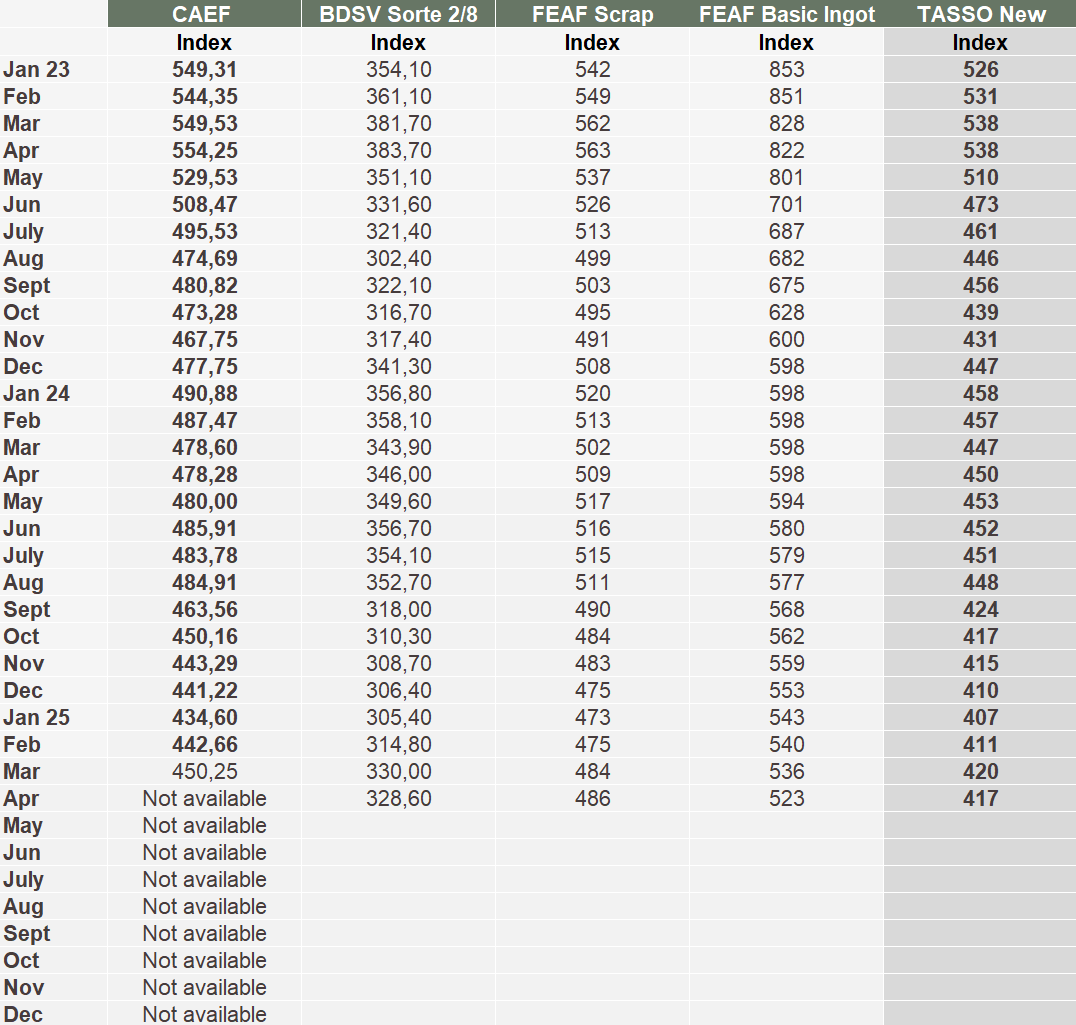
Task: Select the FEAF Basic Ingot header
Action: coord(786,14)
